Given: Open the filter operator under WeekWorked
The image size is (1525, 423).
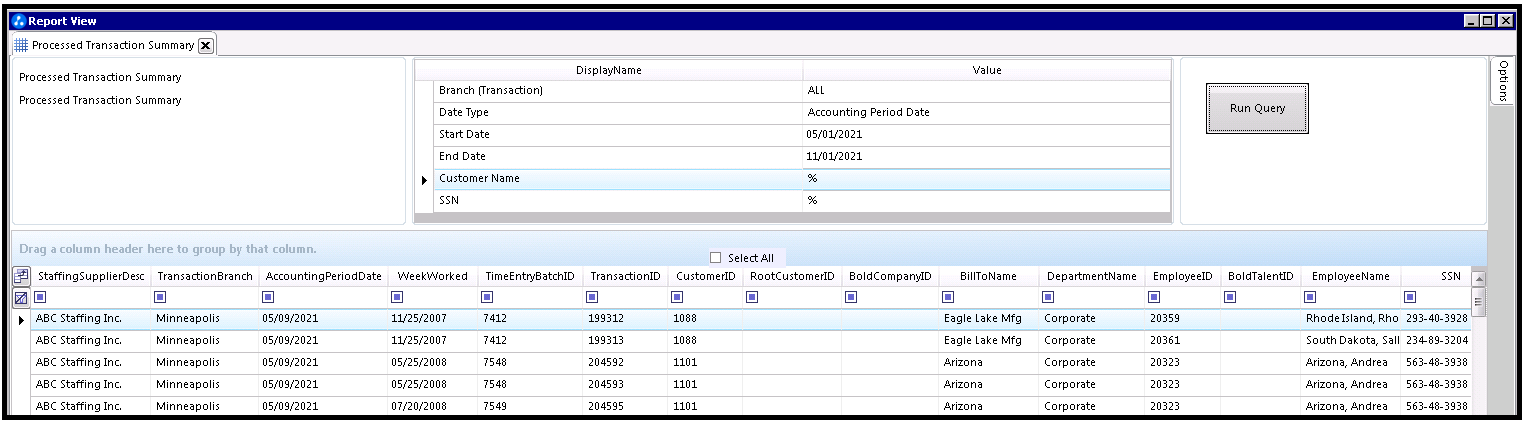Looking at the screenshot, I should 397,297.
